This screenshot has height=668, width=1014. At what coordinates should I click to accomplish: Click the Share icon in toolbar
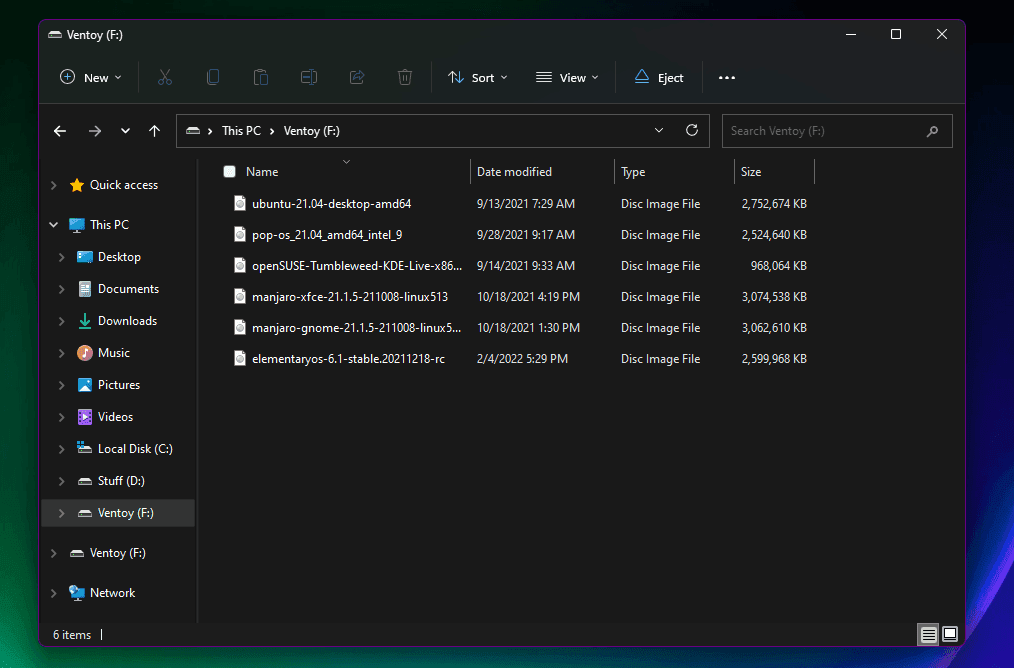[x=357, y=77]
